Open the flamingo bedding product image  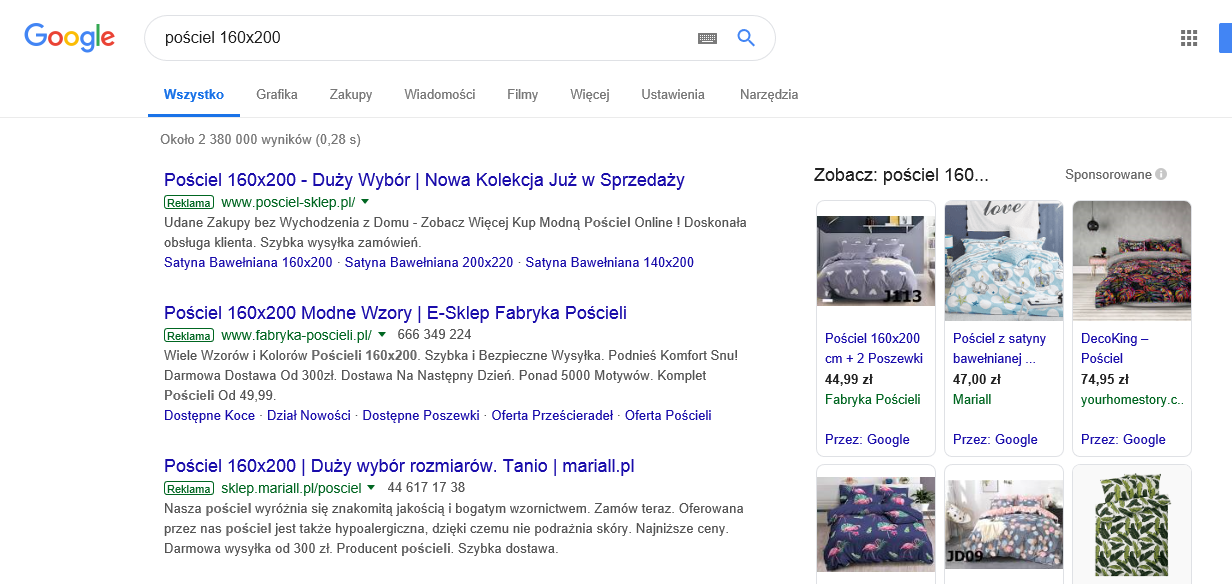[876, 522]
